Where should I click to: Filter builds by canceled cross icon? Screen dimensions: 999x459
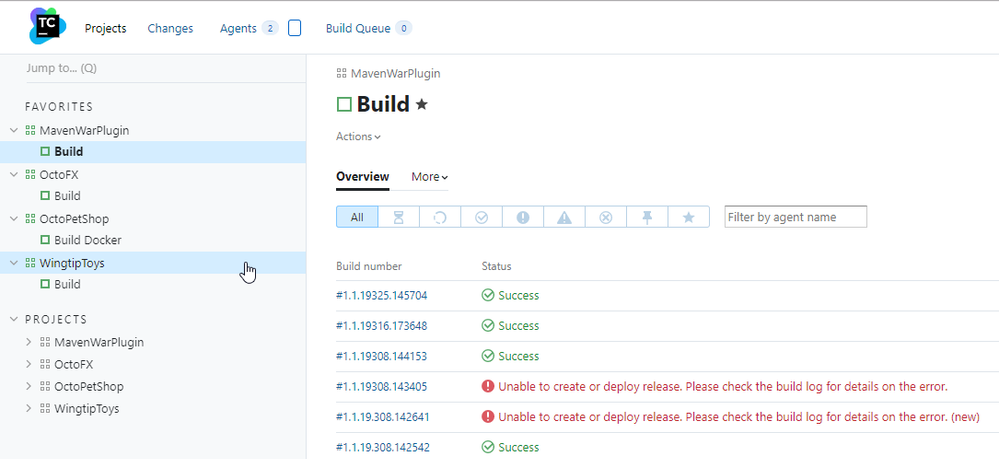pos(606,217)
